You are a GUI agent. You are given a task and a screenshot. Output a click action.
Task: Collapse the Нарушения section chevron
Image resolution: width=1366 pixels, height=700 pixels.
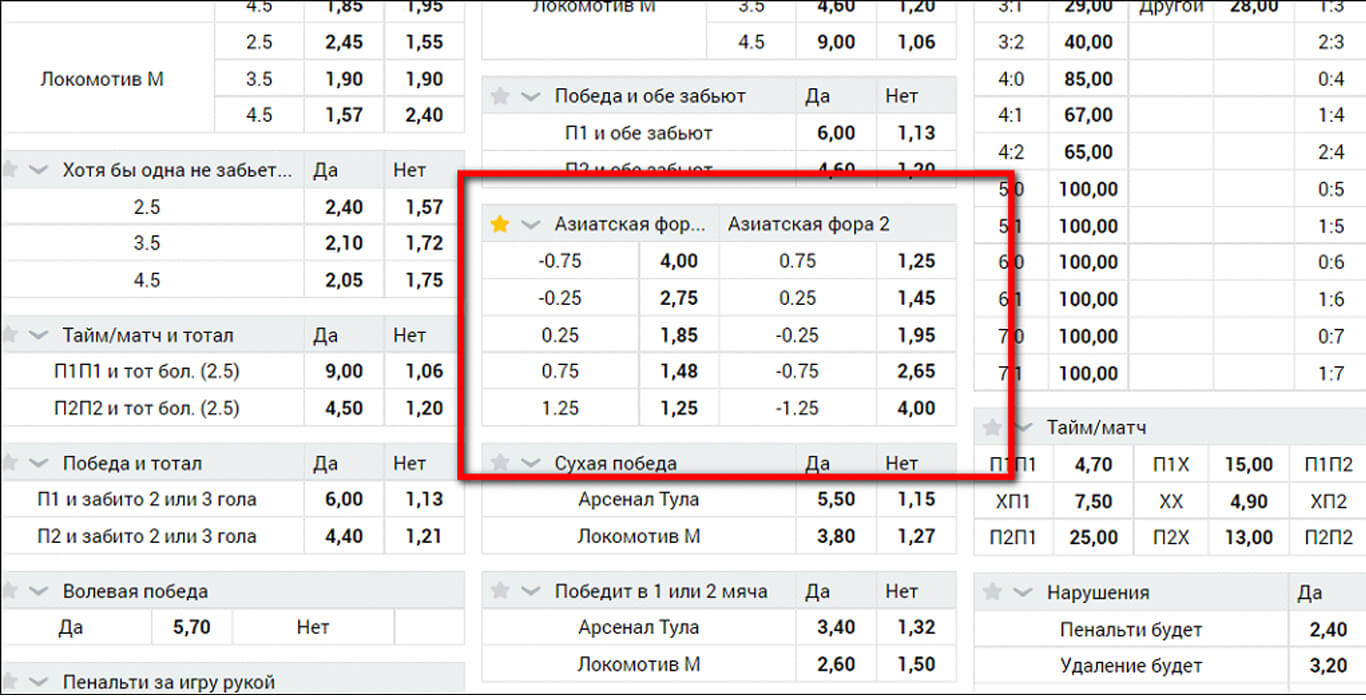[x=1023, y=592]
